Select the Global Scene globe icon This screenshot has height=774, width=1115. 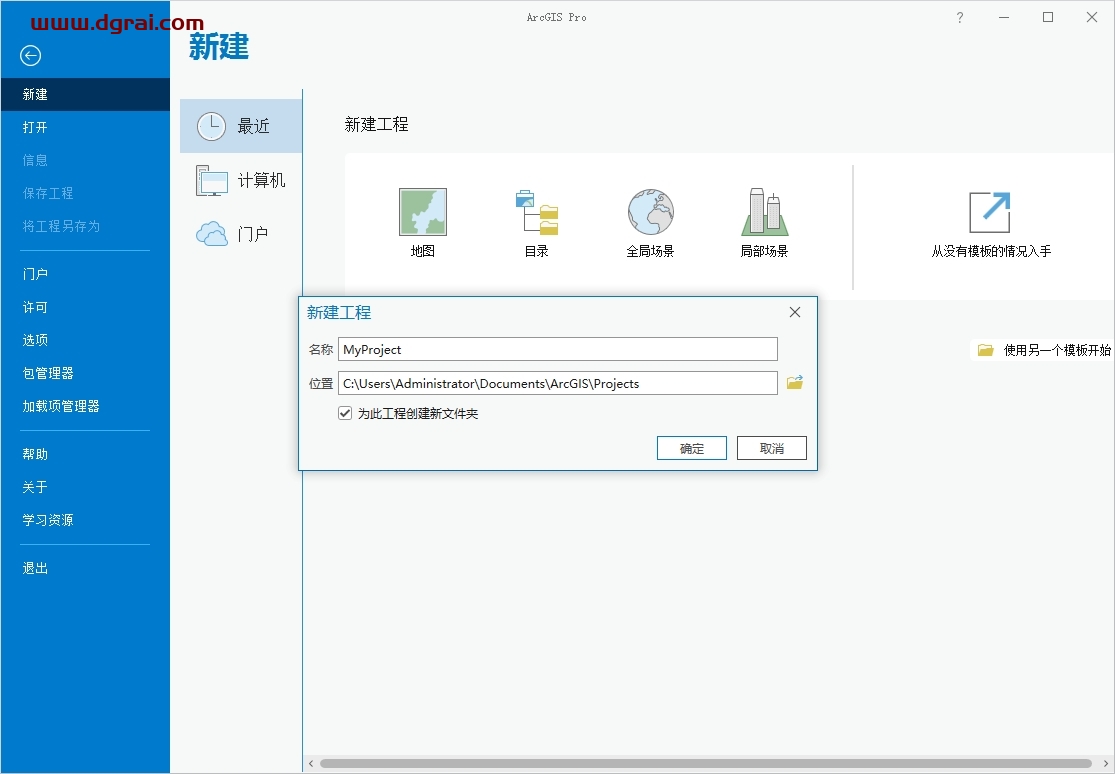[x=651, y=212]
